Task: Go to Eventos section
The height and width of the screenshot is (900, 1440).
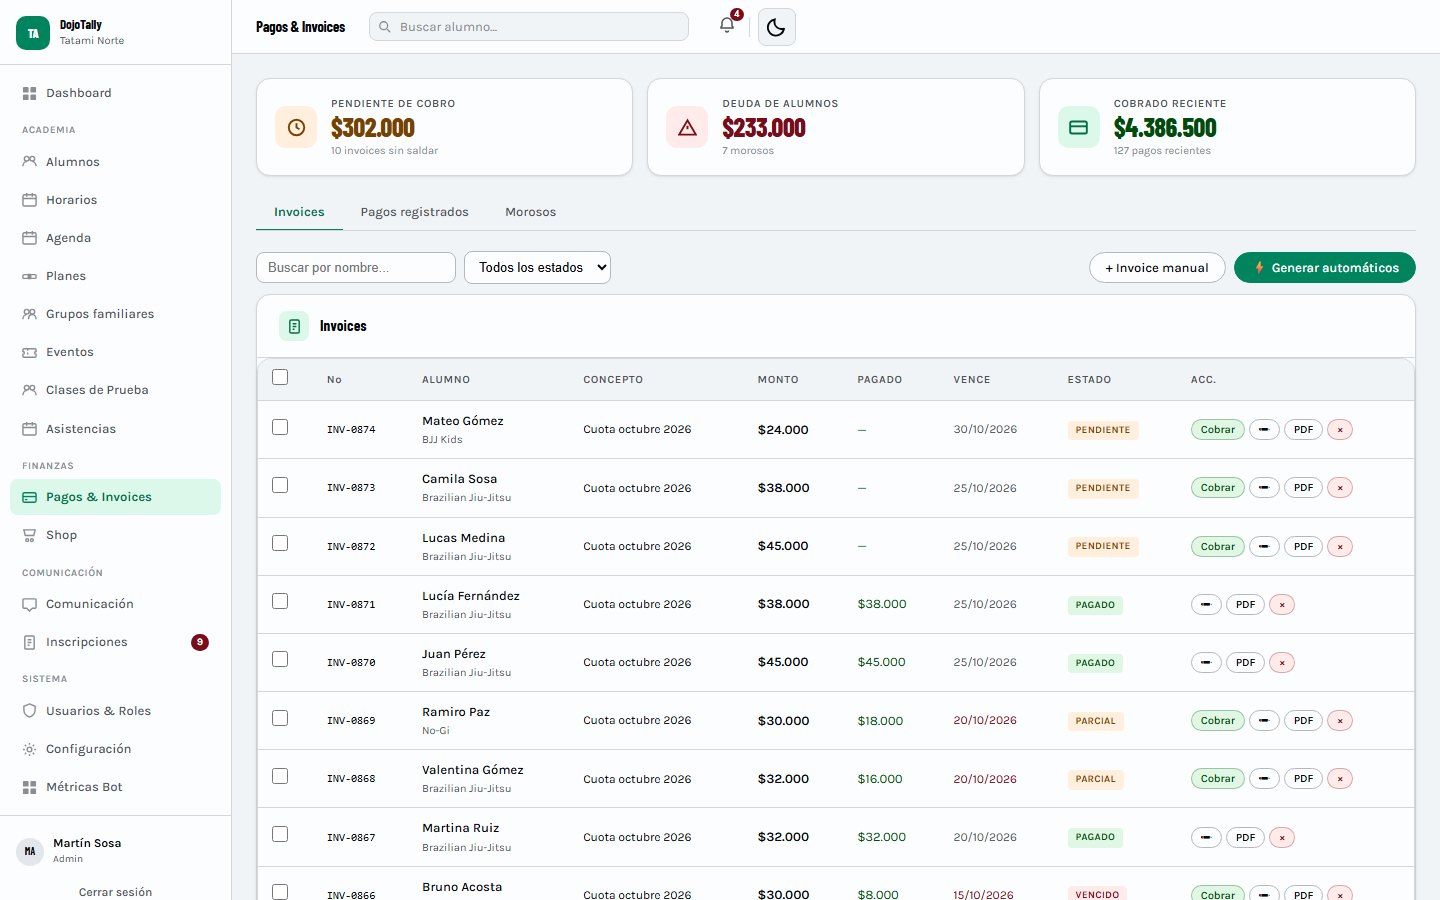Action: coord(115,352)
